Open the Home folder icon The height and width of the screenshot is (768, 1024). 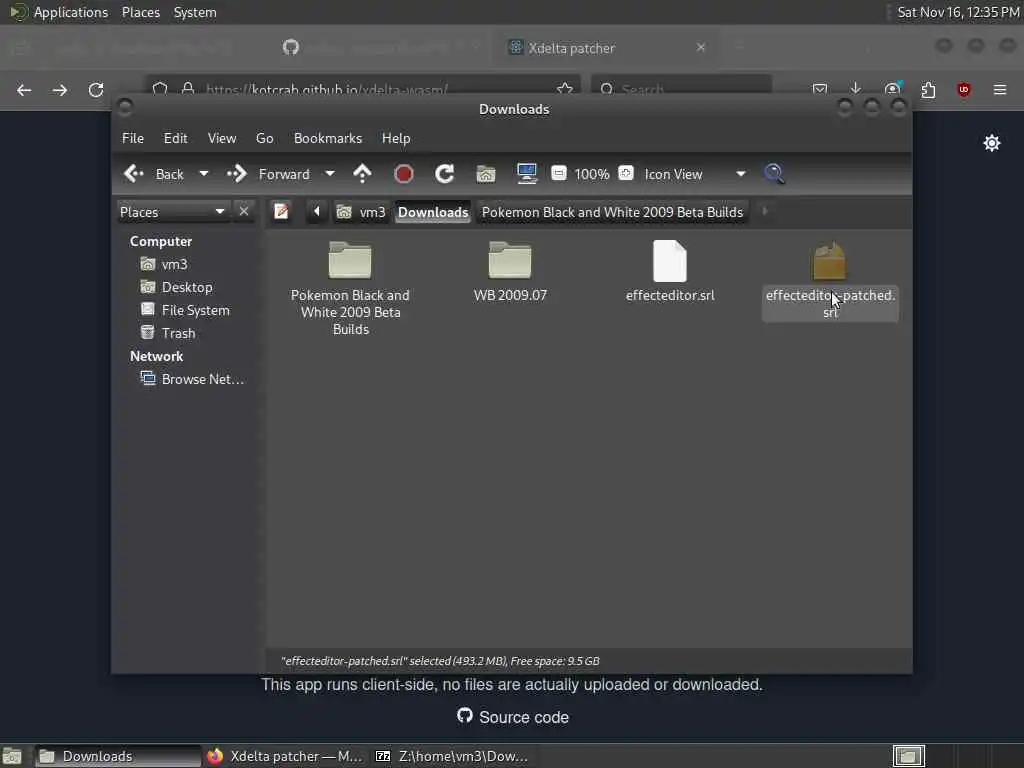(486, 174)
